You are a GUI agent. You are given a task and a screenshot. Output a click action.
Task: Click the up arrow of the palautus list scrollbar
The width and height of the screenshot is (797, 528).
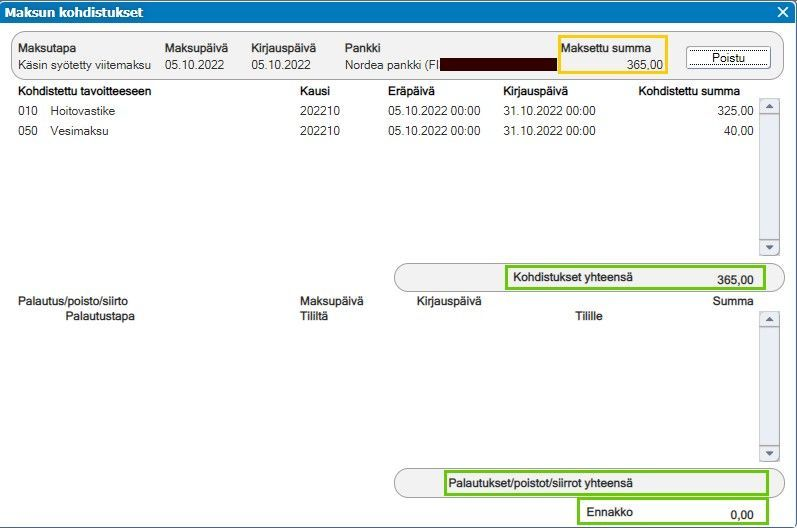[x=769, y=319]
